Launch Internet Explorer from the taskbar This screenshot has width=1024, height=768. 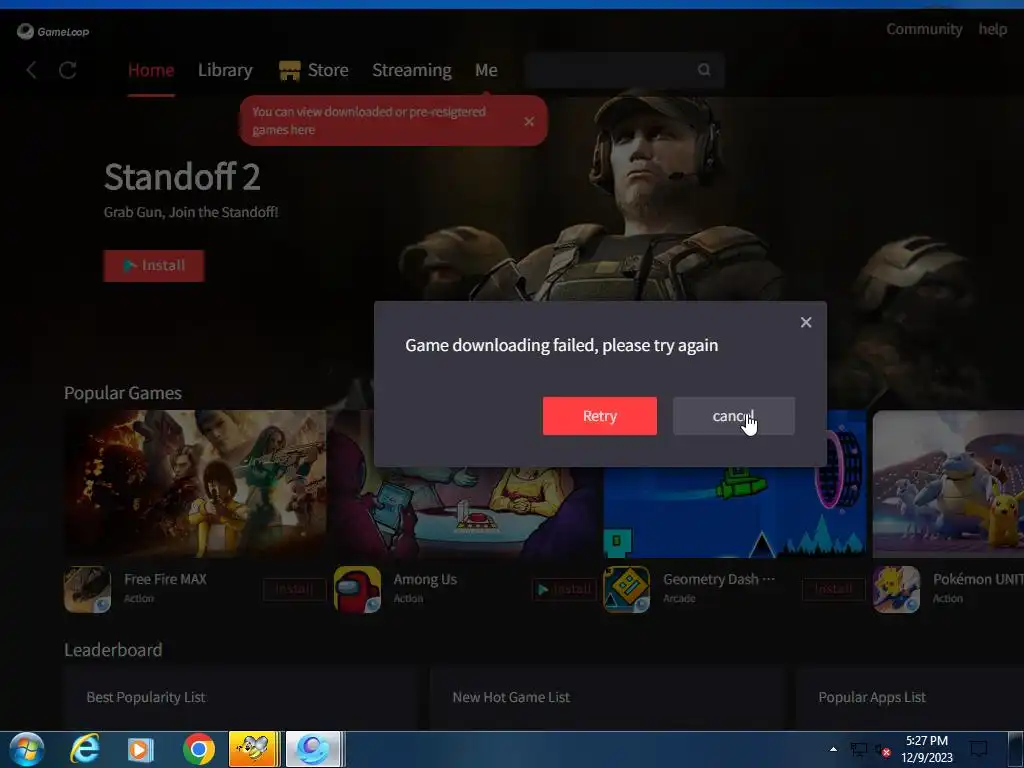pyautogui.click(x=85, y=749)
